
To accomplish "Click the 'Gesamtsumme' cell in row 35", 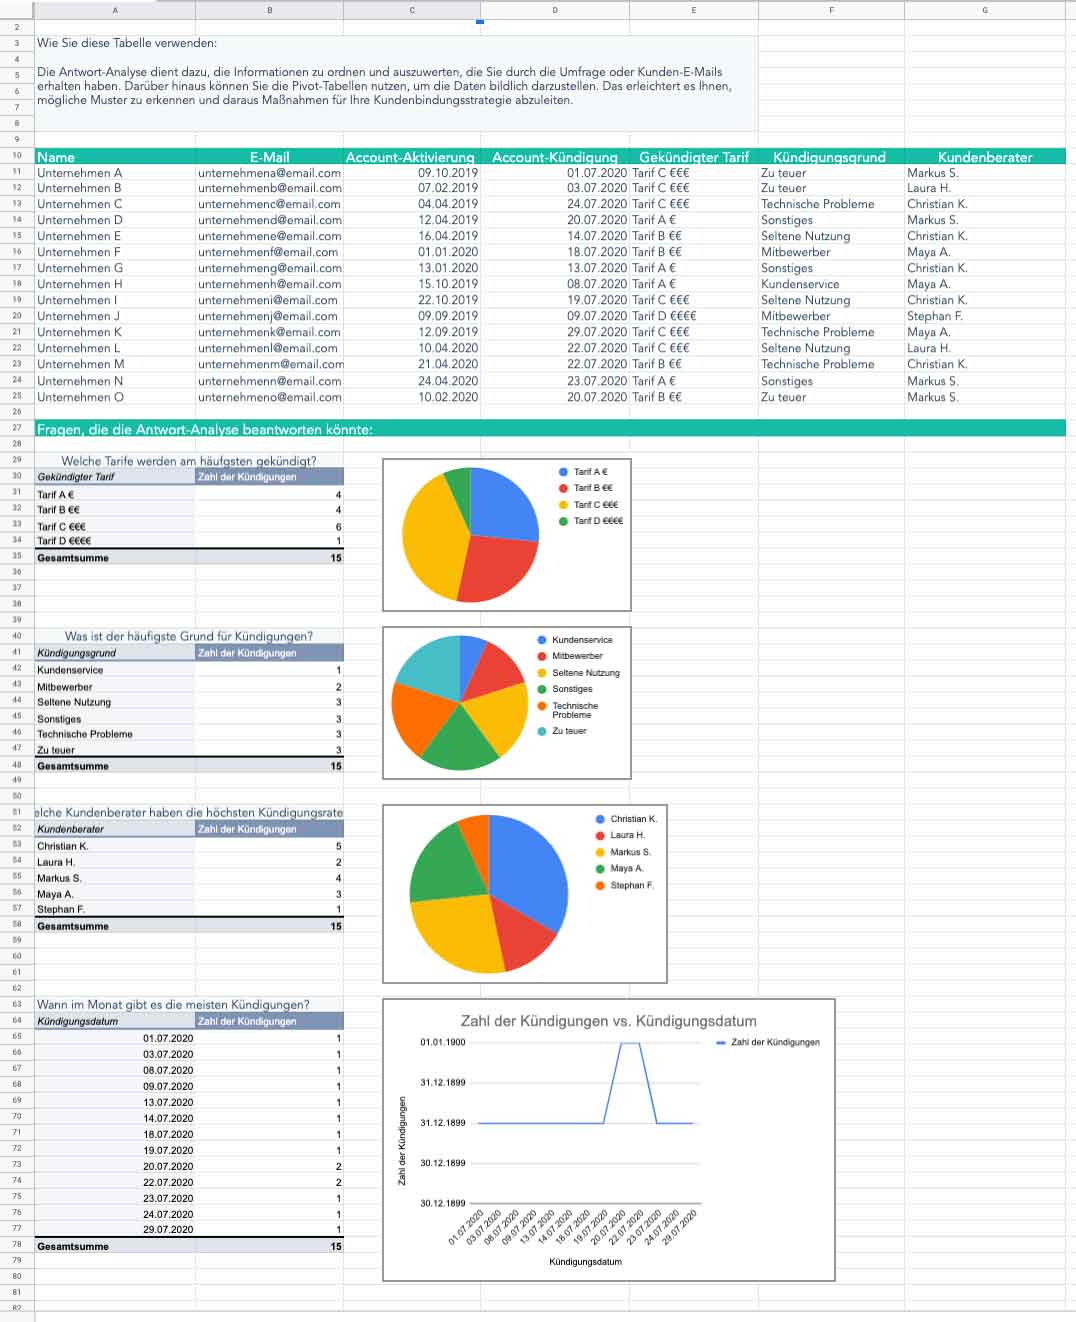I will point(115,558).
